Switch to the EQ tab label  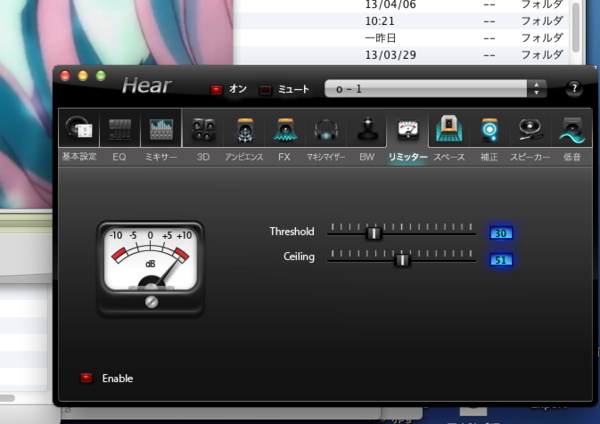click(x=119, y=157)
